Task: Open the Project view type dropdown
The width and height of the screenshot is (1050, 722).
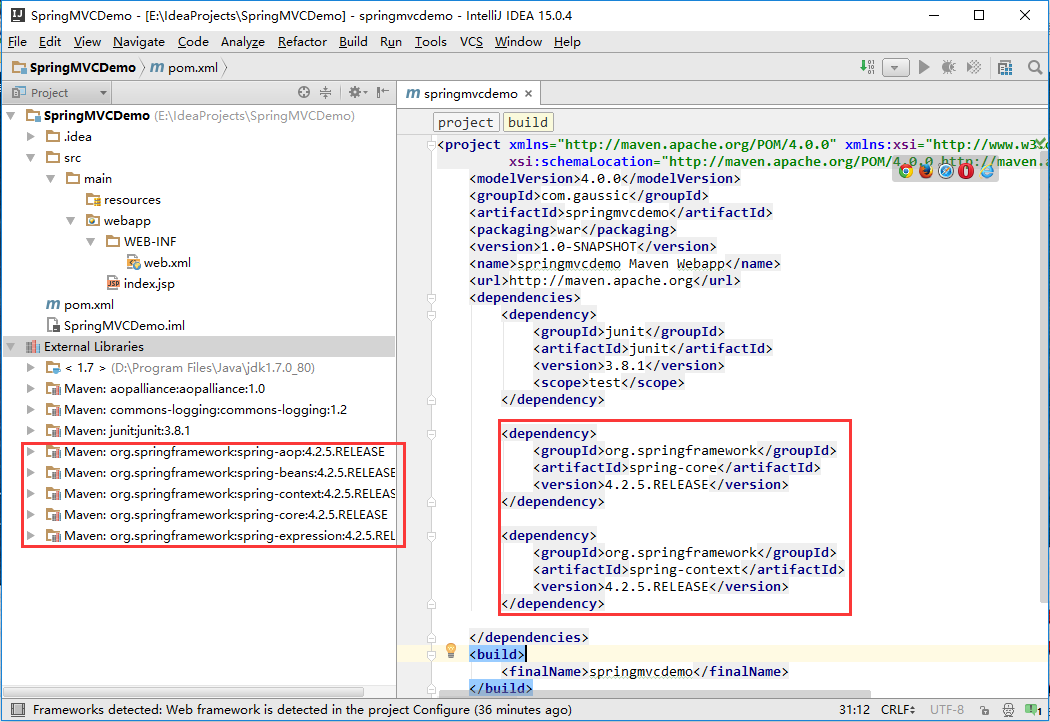Action: (x=103, y=92)
